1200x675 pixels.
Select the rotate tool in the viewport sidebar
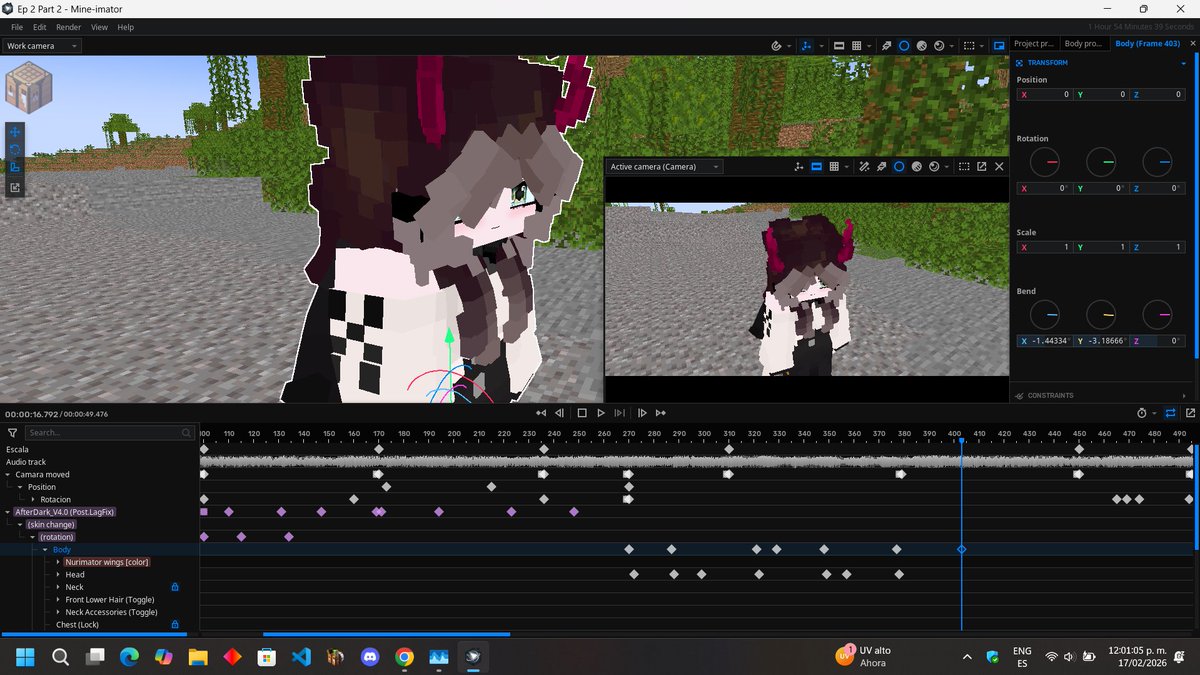pyautogui.click(x=15, y=149)
